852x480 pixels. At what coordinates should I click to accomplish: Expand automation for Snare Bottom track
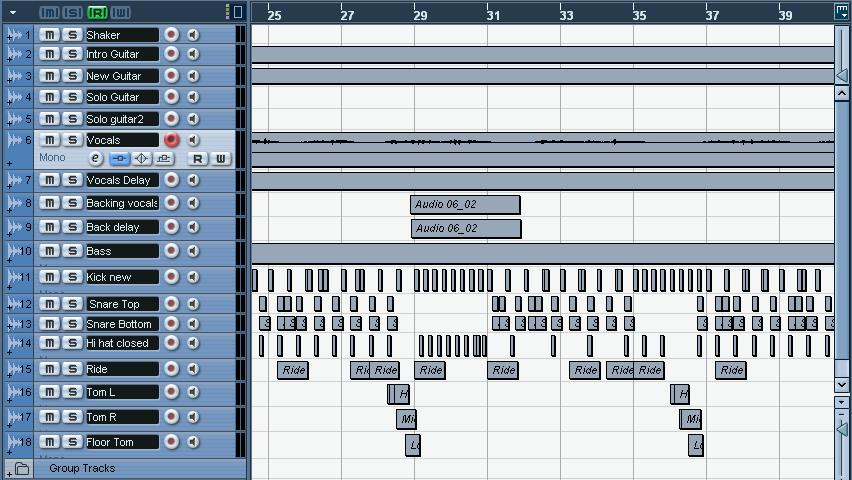tap(9, 328)
